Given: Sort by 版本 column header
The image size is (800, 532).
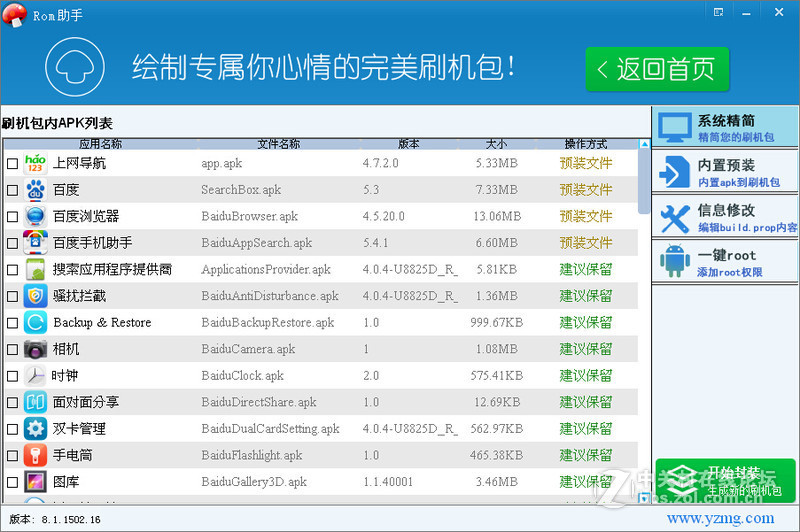Looking at the screenshot, I should (409, 144).
